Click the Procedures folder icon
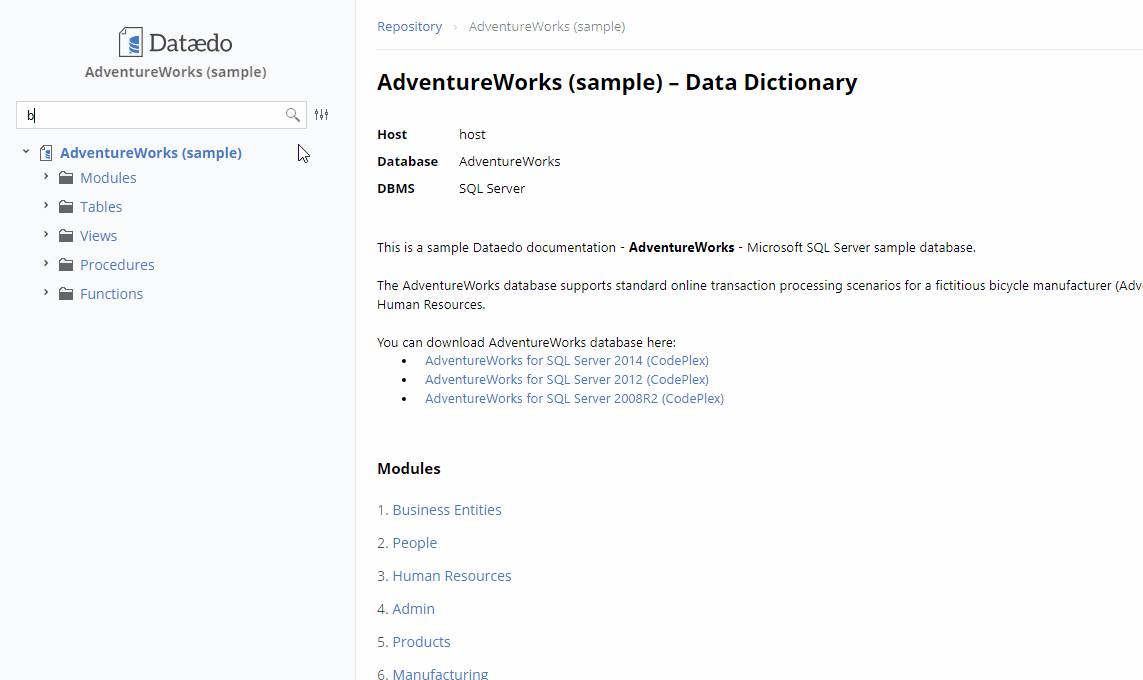This screenshot has width=1143, height=680. (66, 265)
